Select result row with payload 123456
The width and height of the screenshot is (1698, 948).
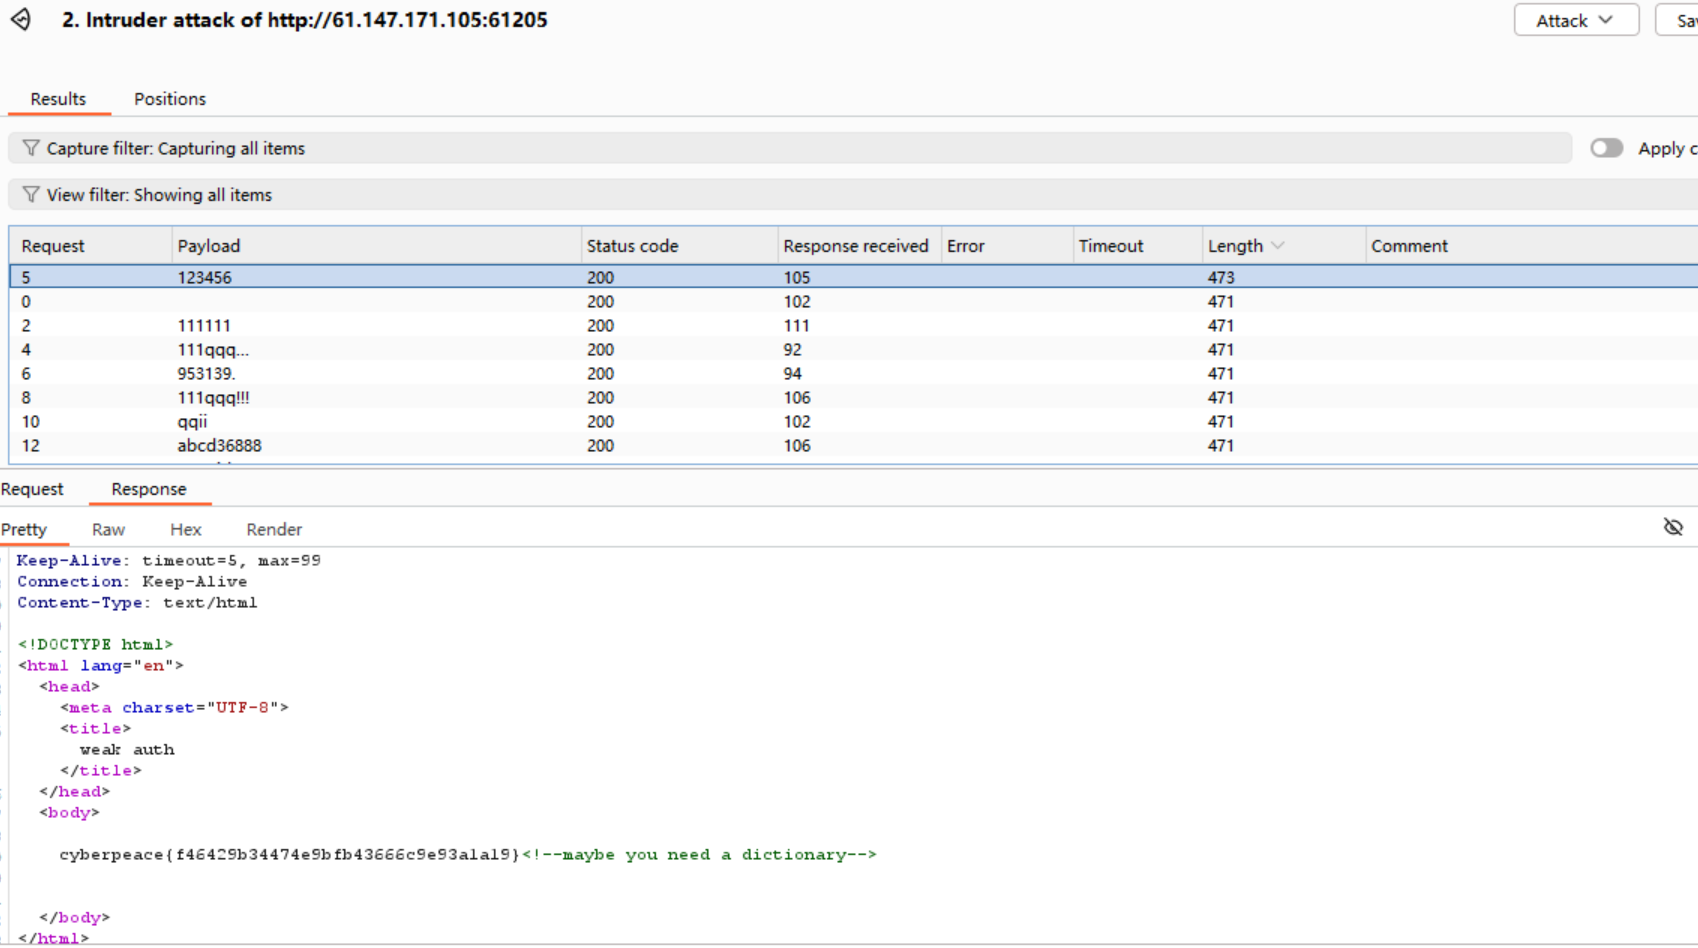pos(853,277)
